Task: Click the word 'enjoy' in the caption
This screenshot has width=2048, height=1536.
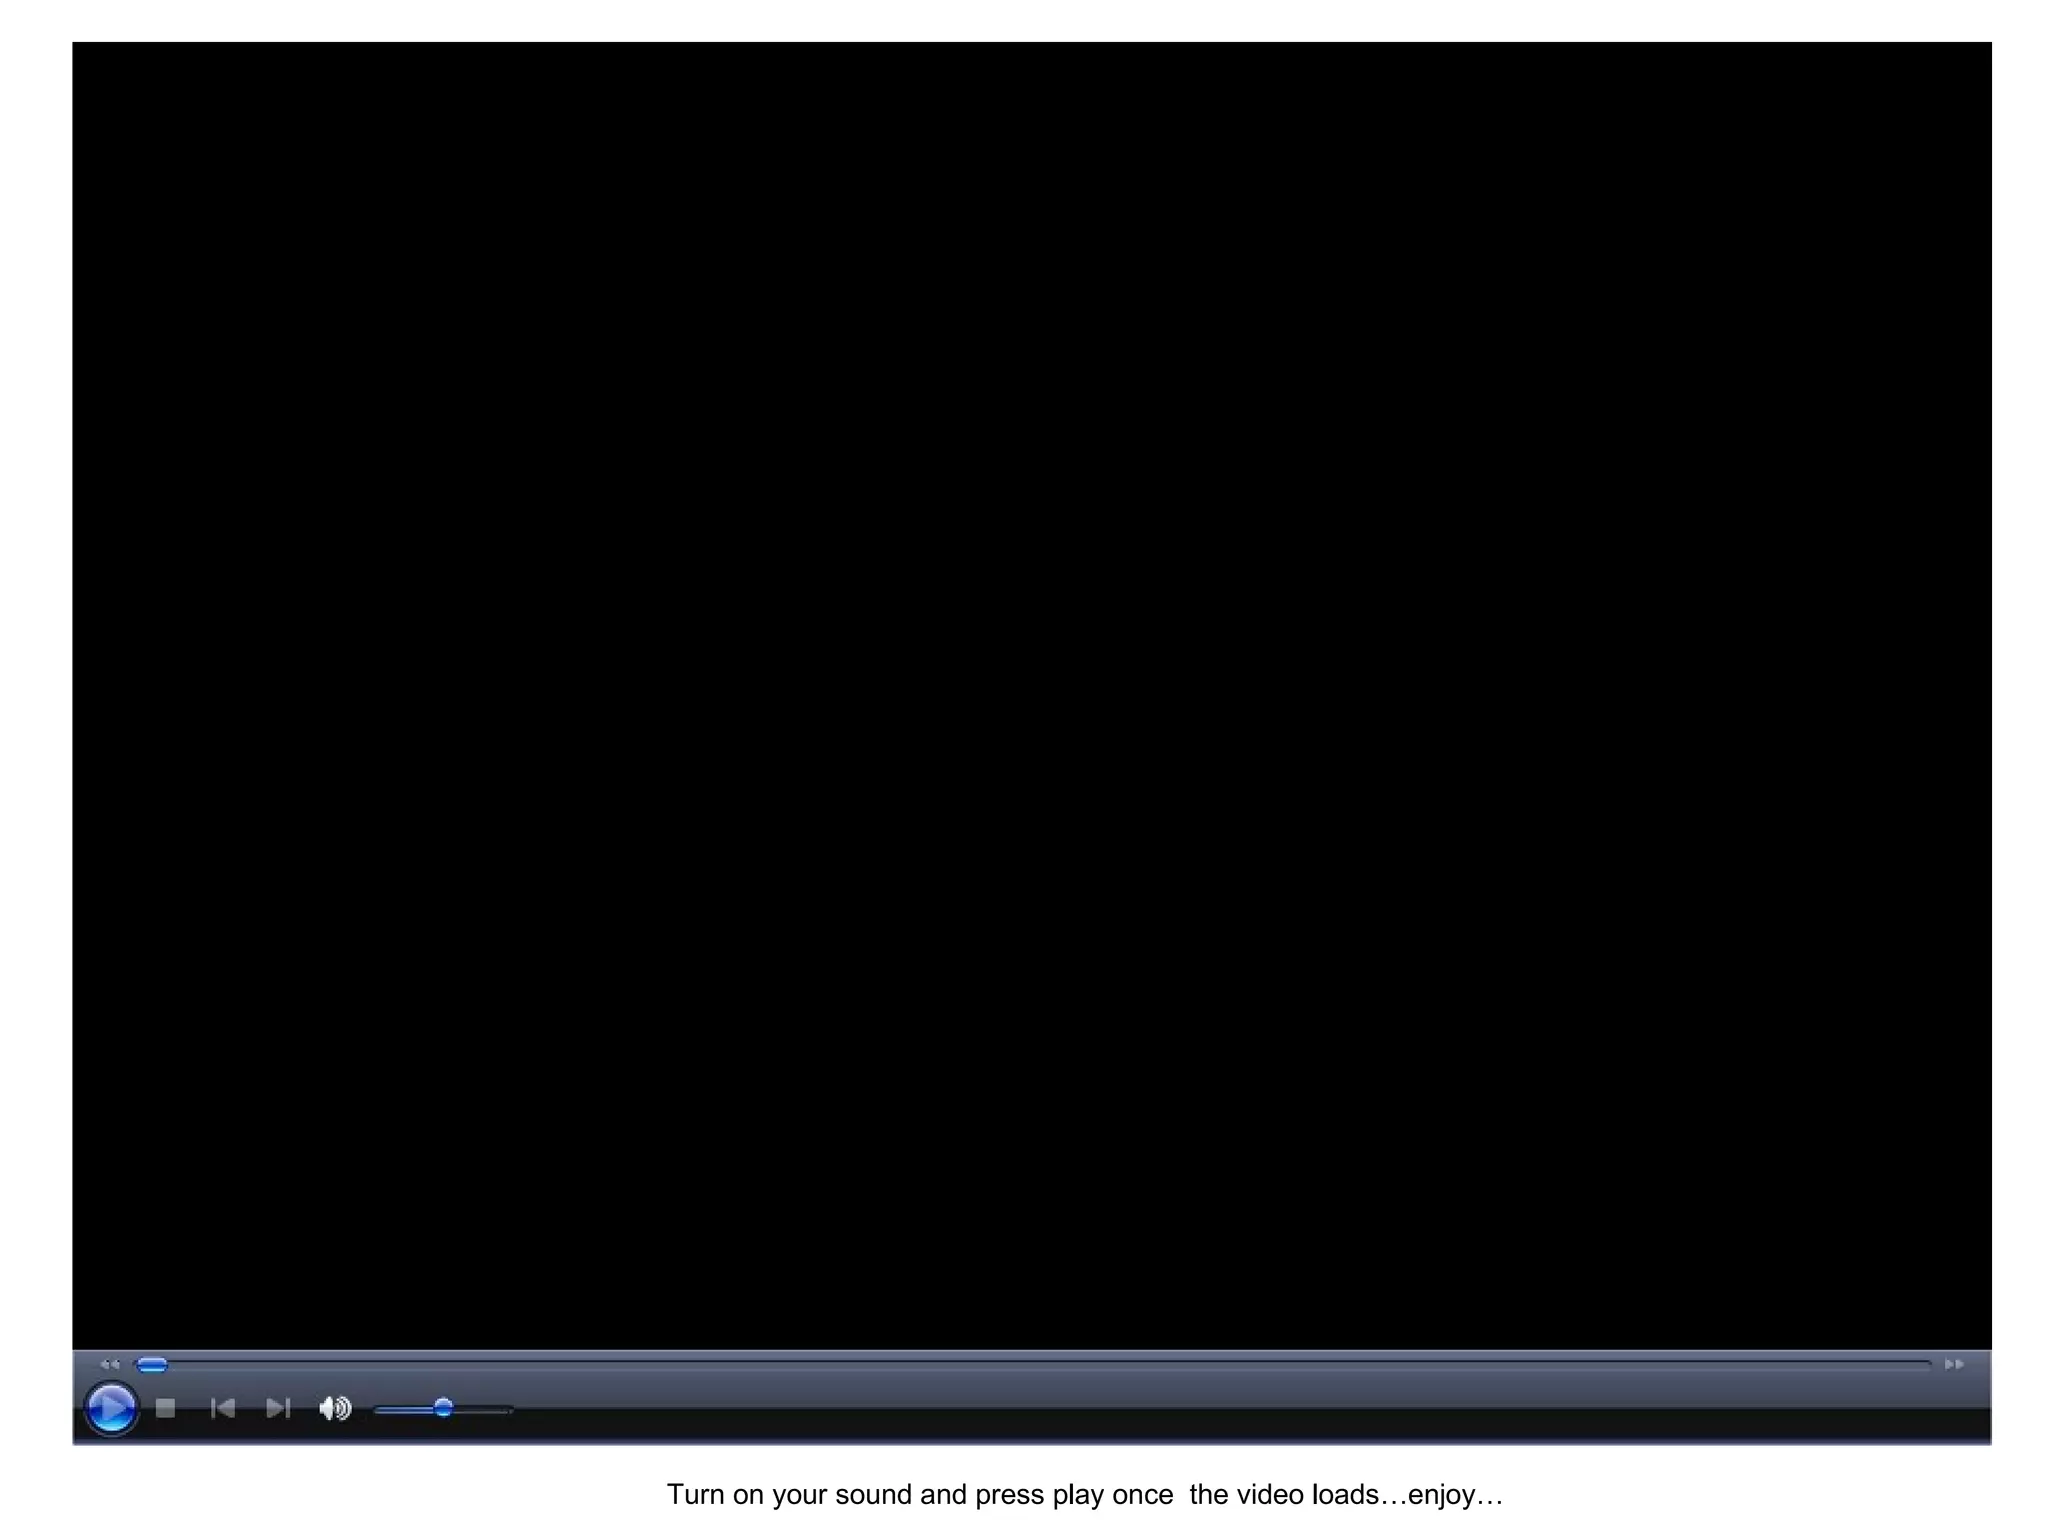Action: tap(1441, 1494)
